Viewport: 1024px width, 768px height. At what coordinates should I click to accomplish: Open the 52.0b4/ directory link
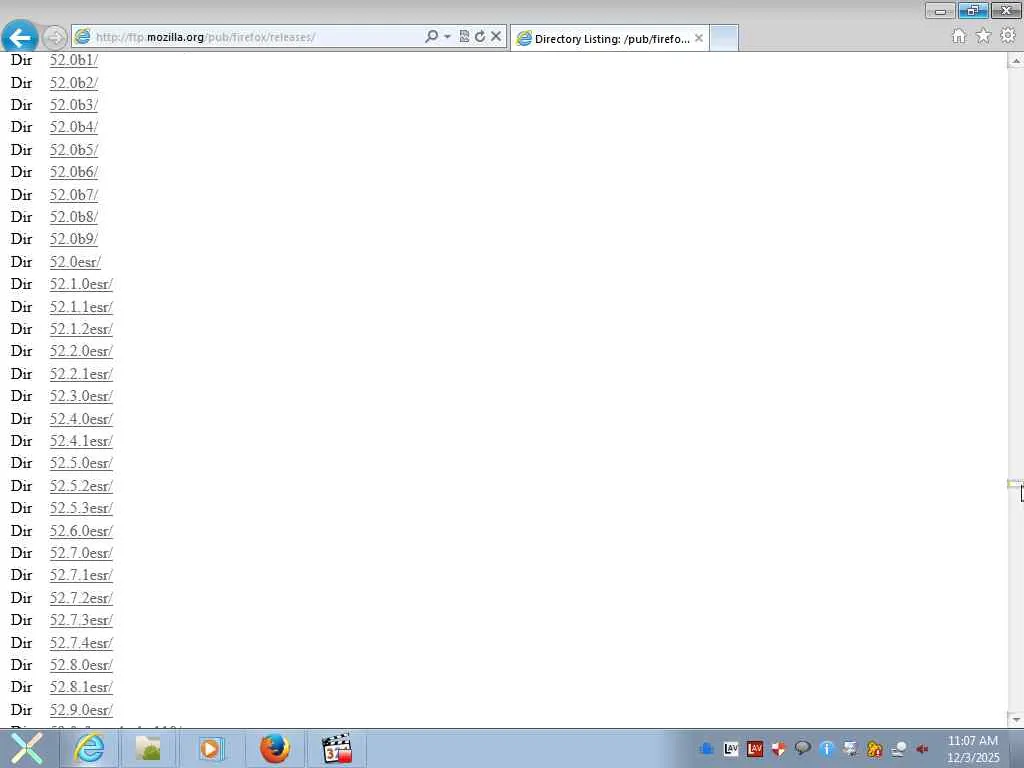coord(74,127)
